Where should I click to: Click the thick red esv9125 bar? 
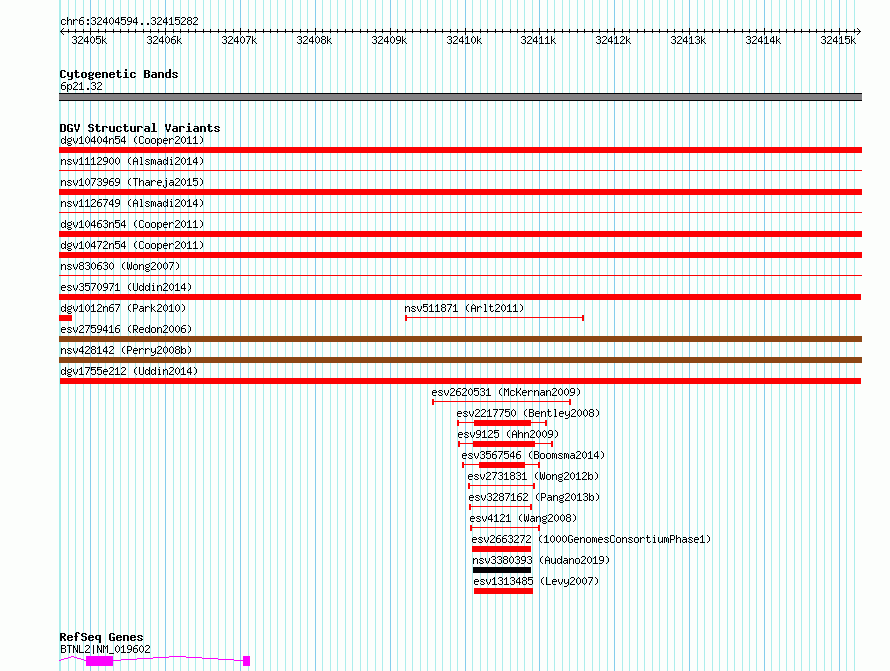point(503,444)
